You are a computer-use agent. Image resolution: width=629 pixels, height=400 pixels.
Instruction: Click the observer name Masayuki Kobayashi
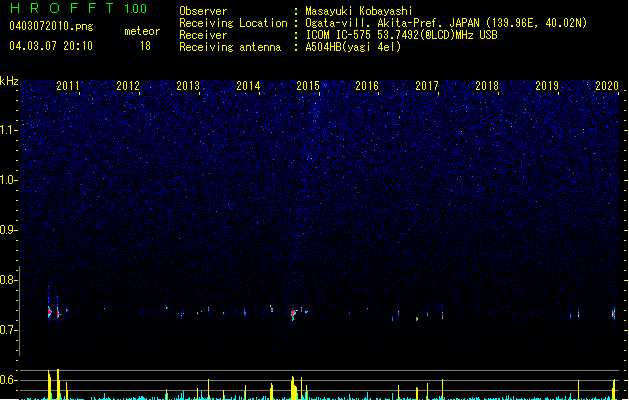(x=359, y=11)
